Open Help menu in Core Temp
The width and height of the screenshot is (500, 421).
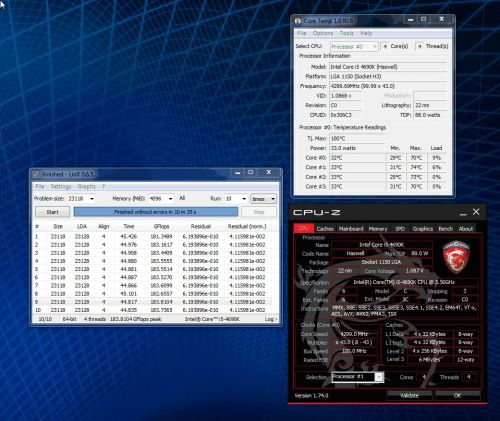point(366,33)
